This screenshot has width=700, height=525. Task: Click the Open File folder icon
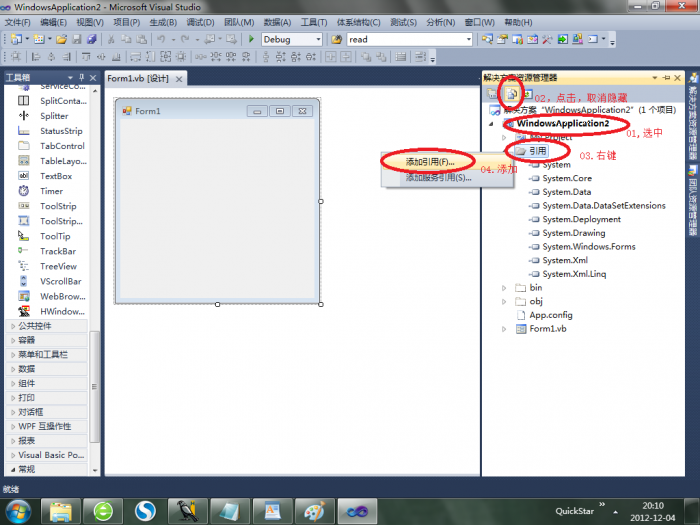(x=62, y=39)
